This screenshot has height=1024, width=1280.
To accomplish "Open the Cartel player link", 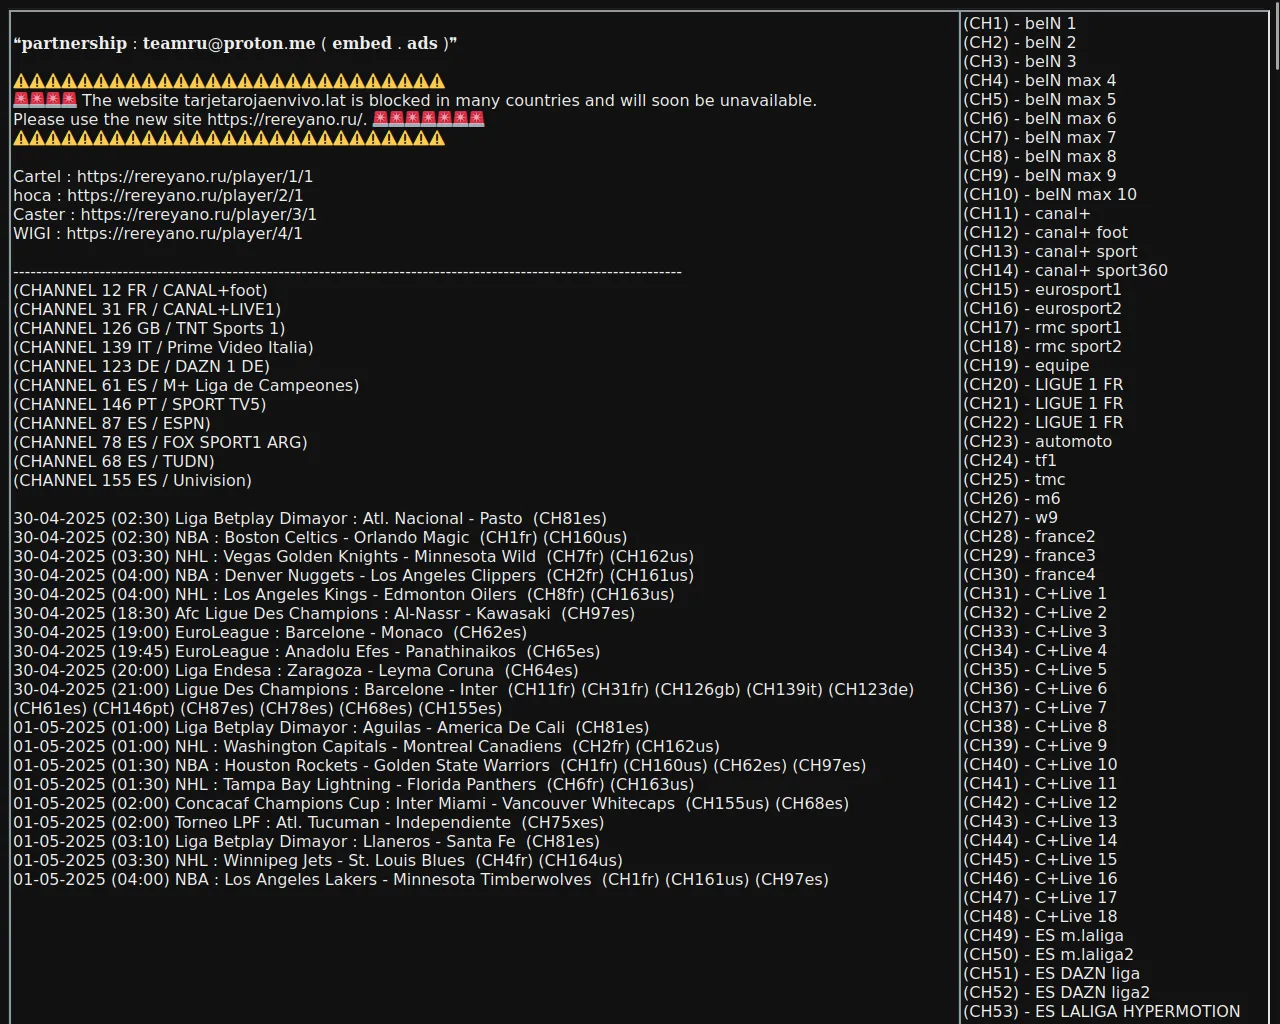I will pyautogui.click(x=194, y=177).
